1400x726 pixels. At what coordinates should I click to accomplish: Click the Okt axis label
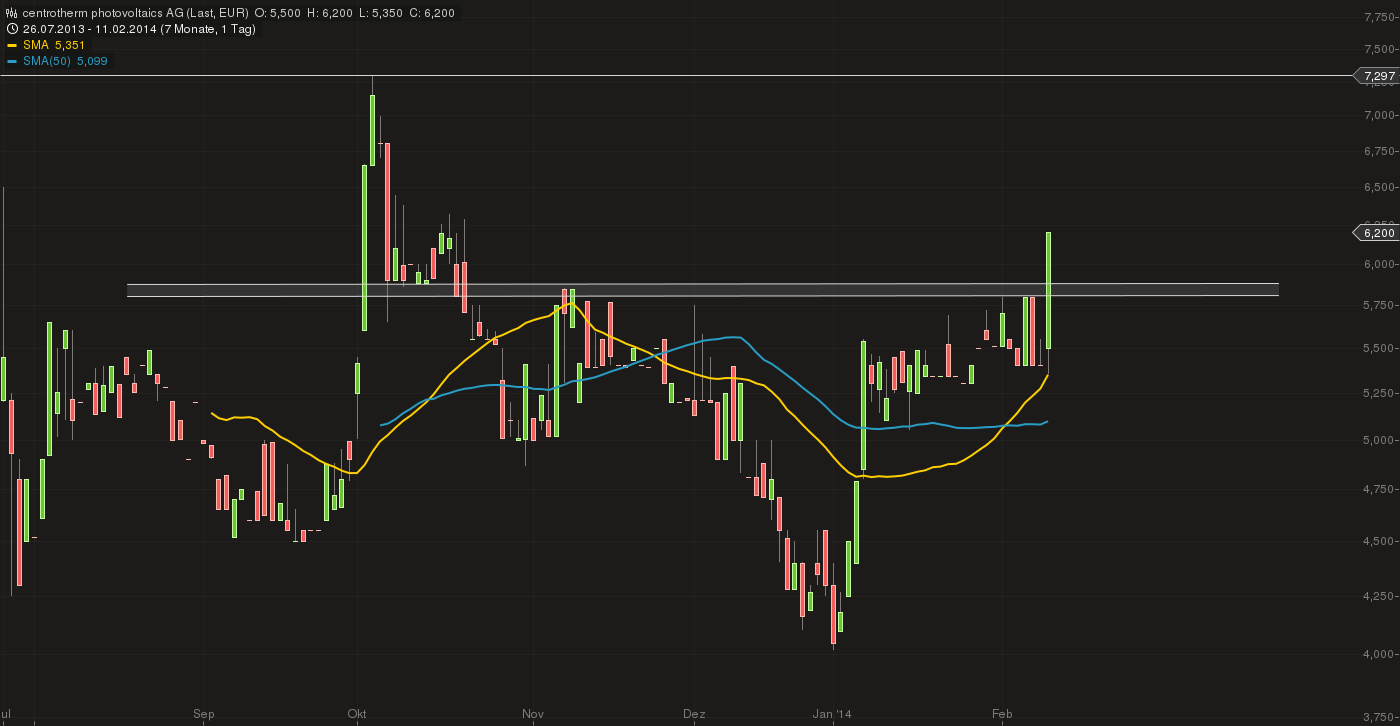click(358, 714)
